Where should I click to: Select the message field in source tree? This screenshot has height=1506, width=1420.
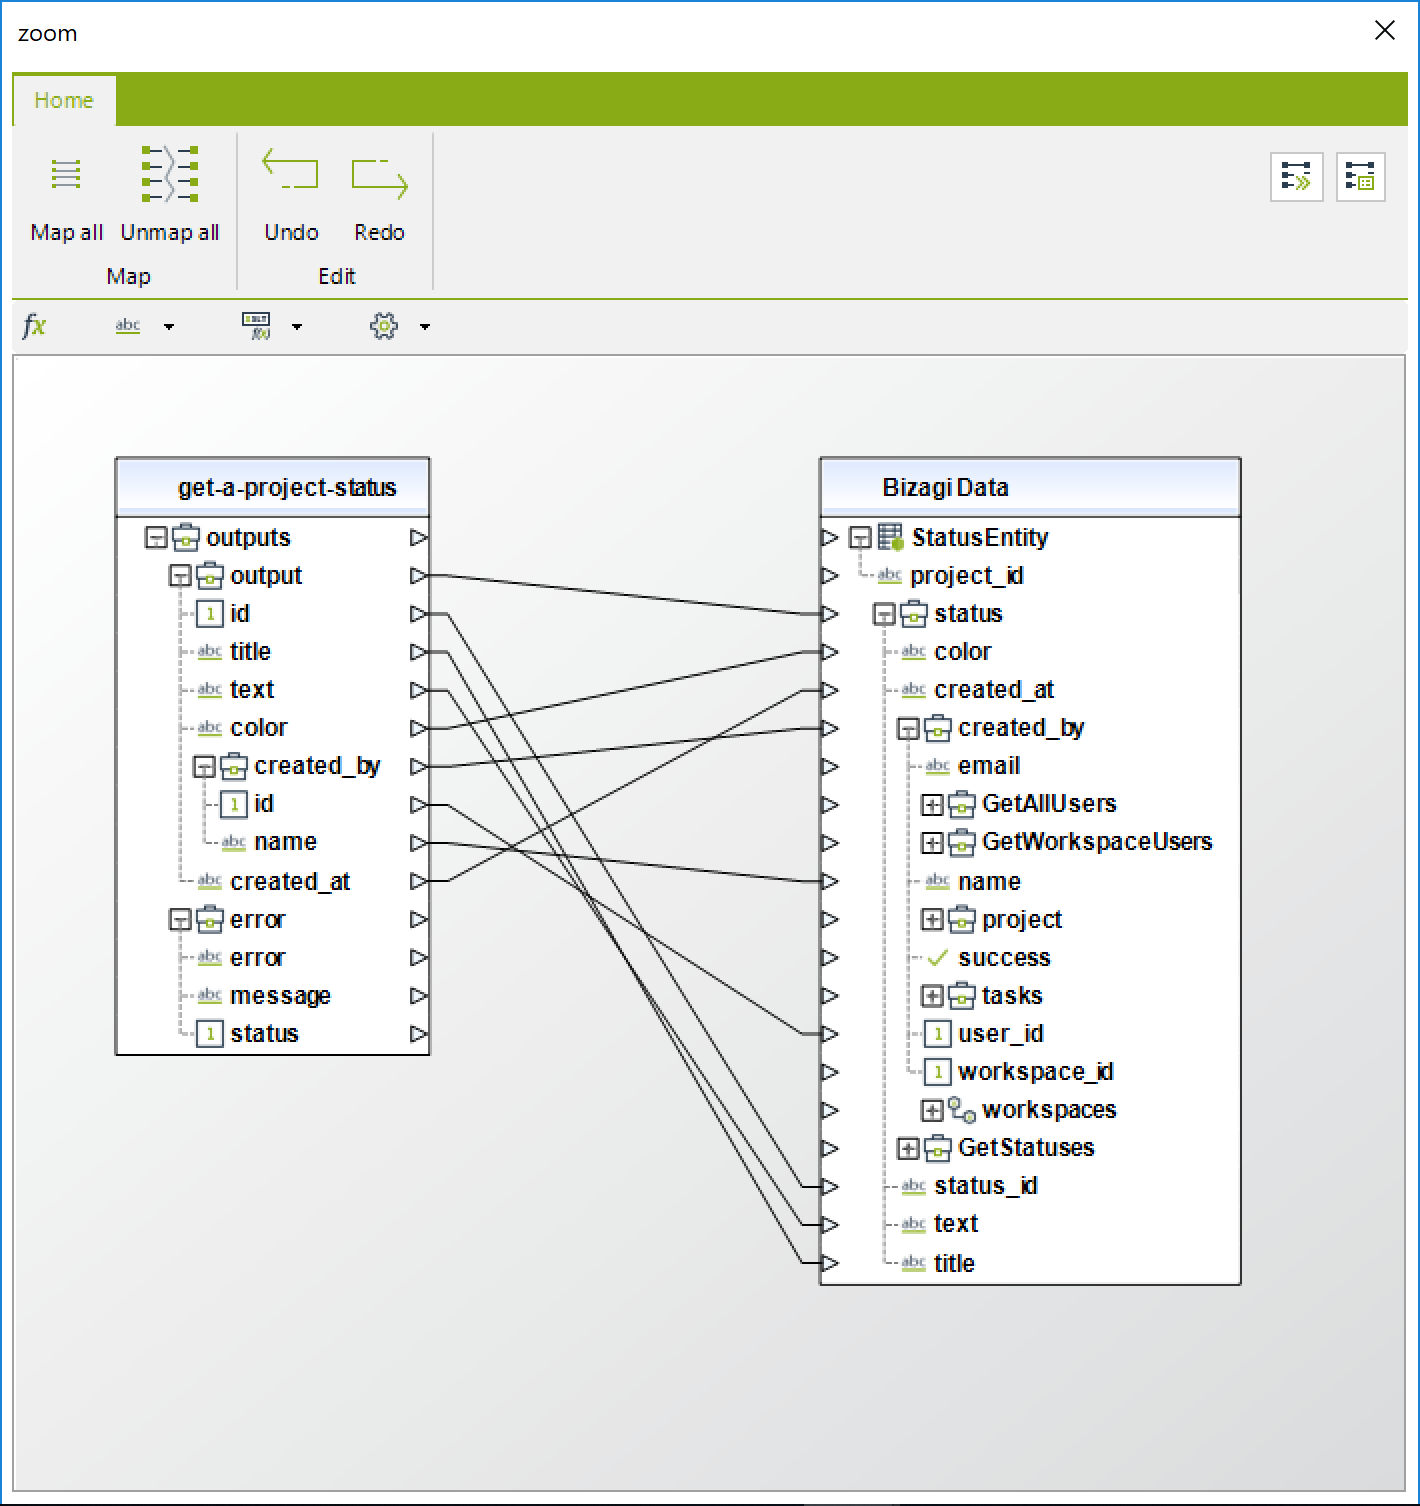pyautogui.click(x=280, y=996)
